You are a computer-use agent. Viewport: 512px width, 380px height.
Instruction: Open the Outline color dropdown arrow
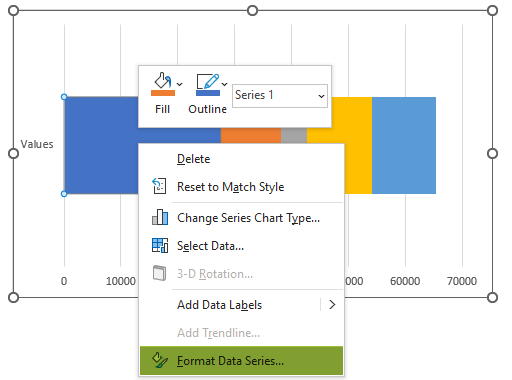(x=225, y=84)
